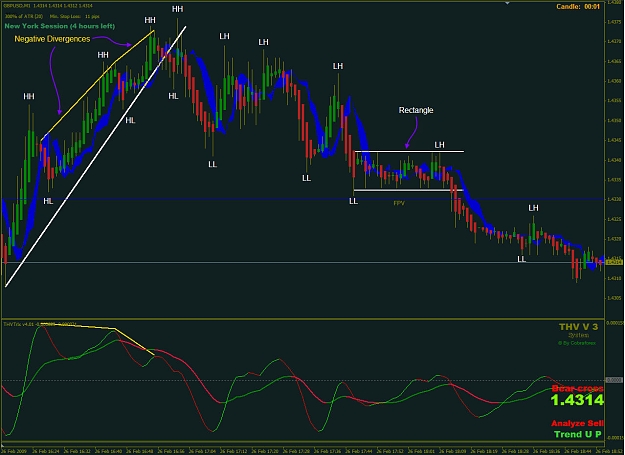Image resolution: width=625 pixels, height=455 pixels.
Task: Click the green "Trend U P" text
Action: point(578,434)
